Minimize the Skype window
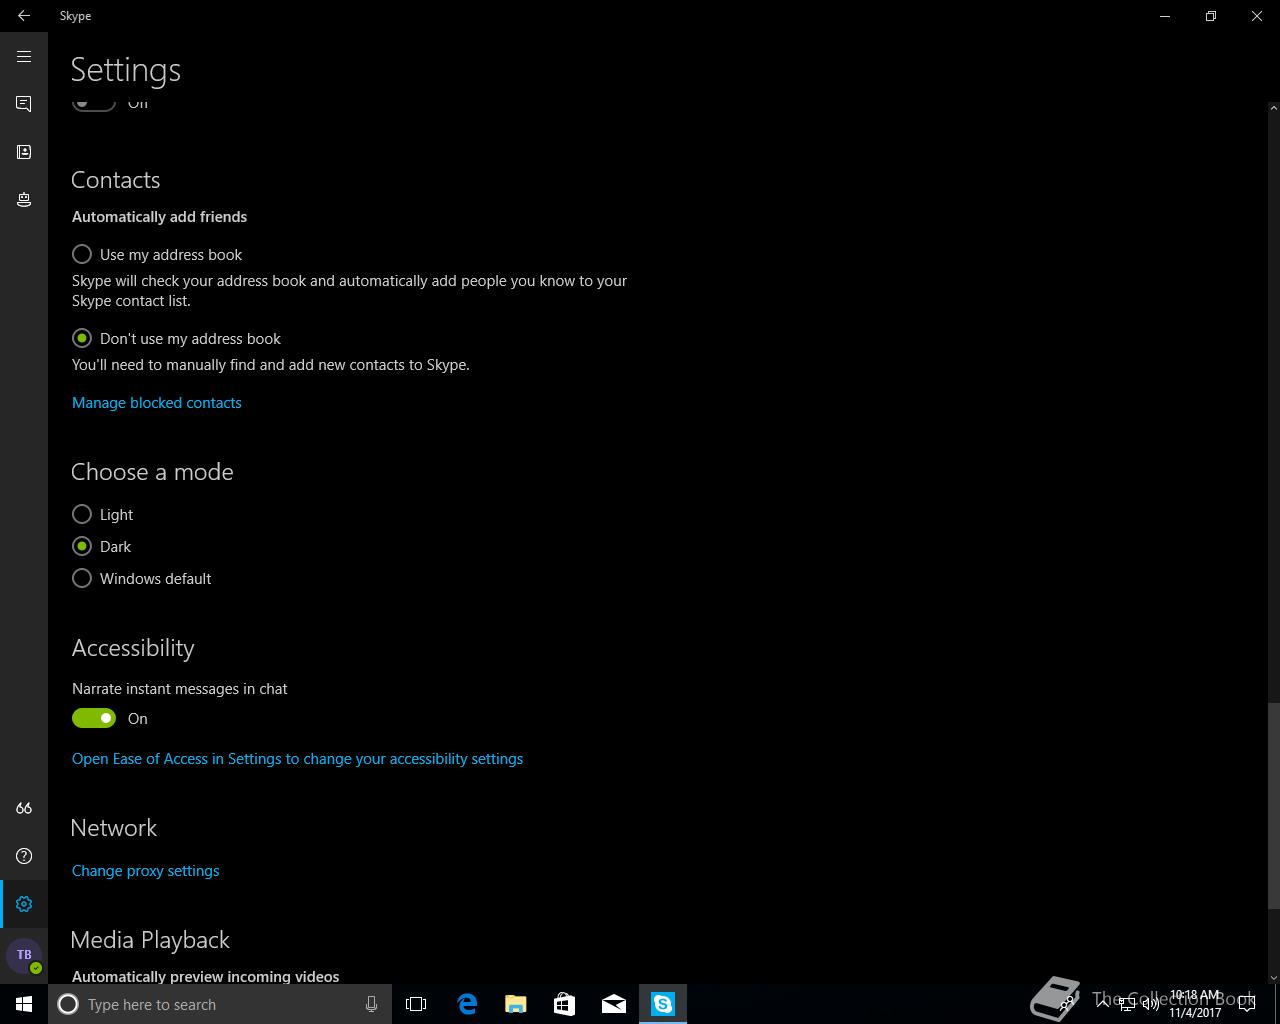This screenshot has width=1280, height=1024. [1165, 16]
